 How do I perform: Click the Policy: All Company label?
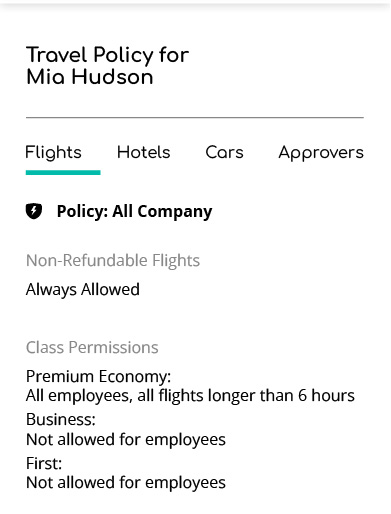[134, 211]
